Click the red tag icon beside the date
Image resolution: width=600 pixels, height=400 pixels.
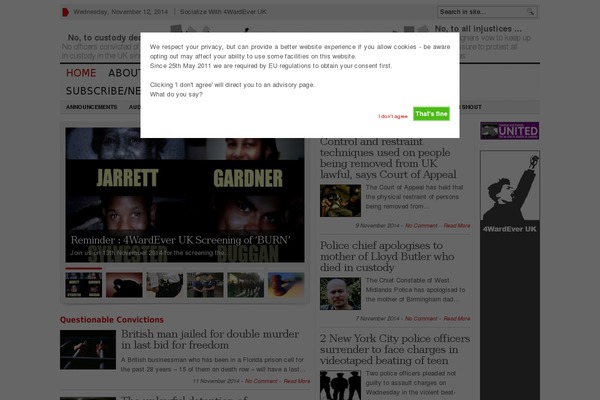coord(65,12)
